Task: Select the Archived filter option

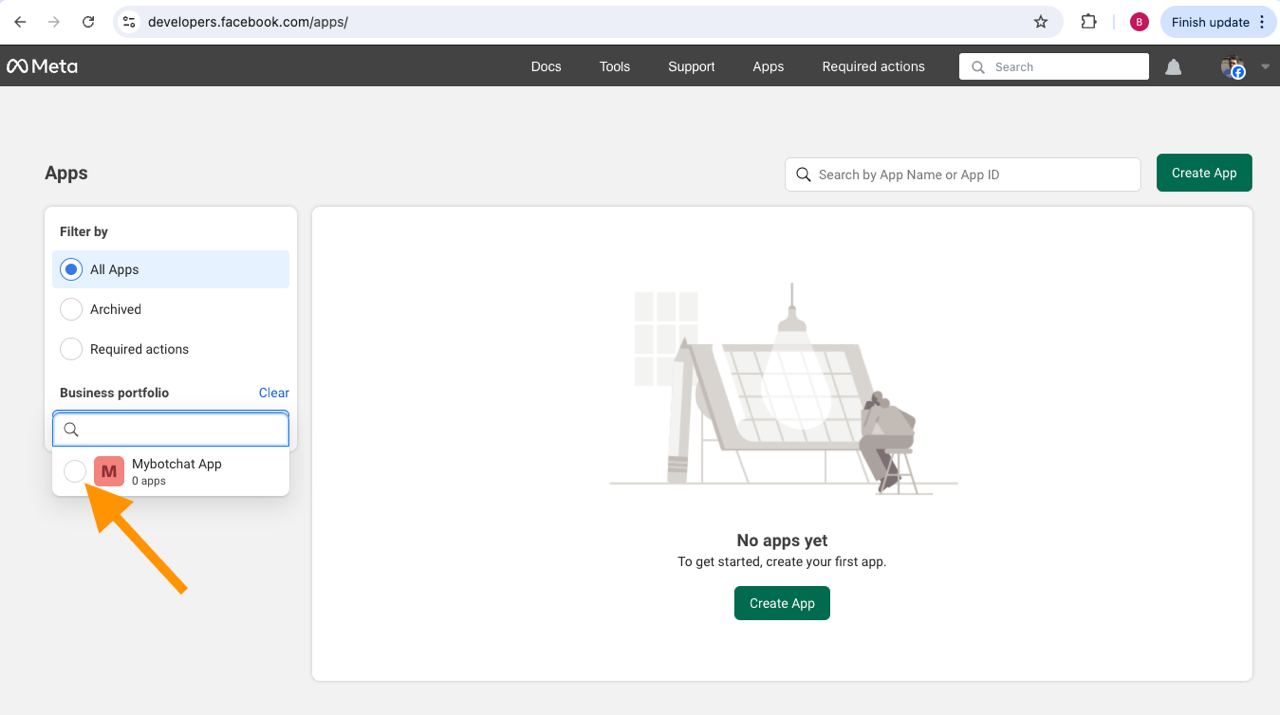Action: pyautogui.click(x=71, y=310)
